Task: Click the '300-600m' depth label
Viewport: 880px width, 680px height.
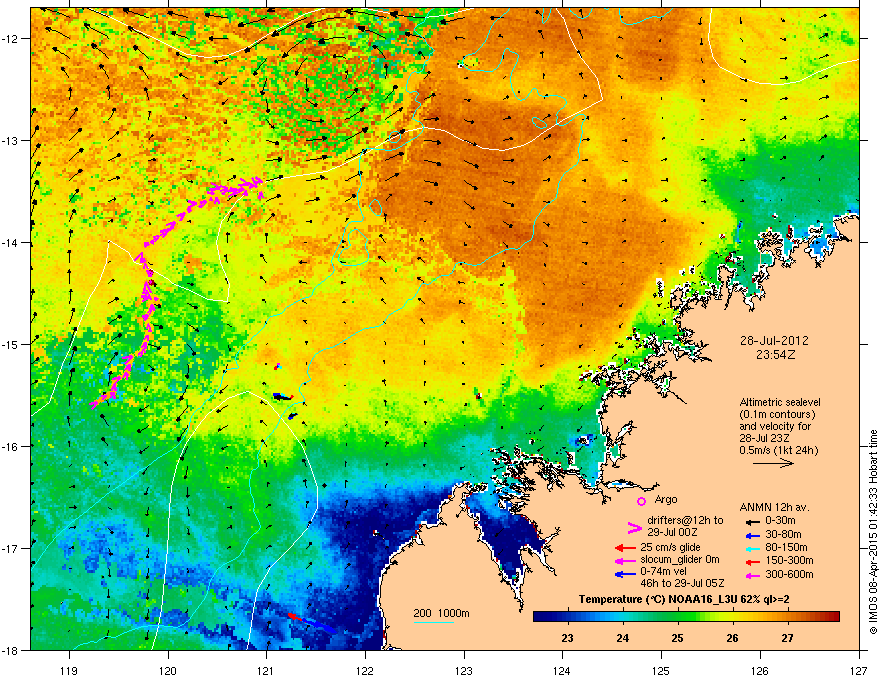Action: [x=789, y=575]
